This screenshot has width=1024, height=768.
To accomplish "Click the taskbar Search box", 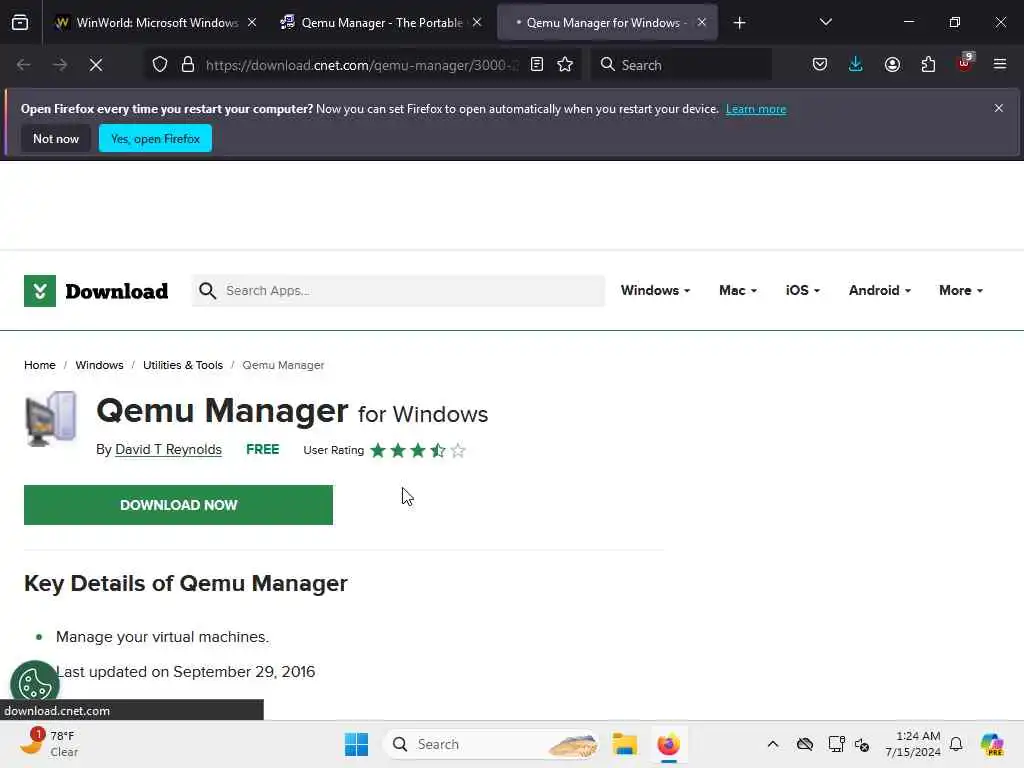I will pyautogui.click(x=492, y=744).
